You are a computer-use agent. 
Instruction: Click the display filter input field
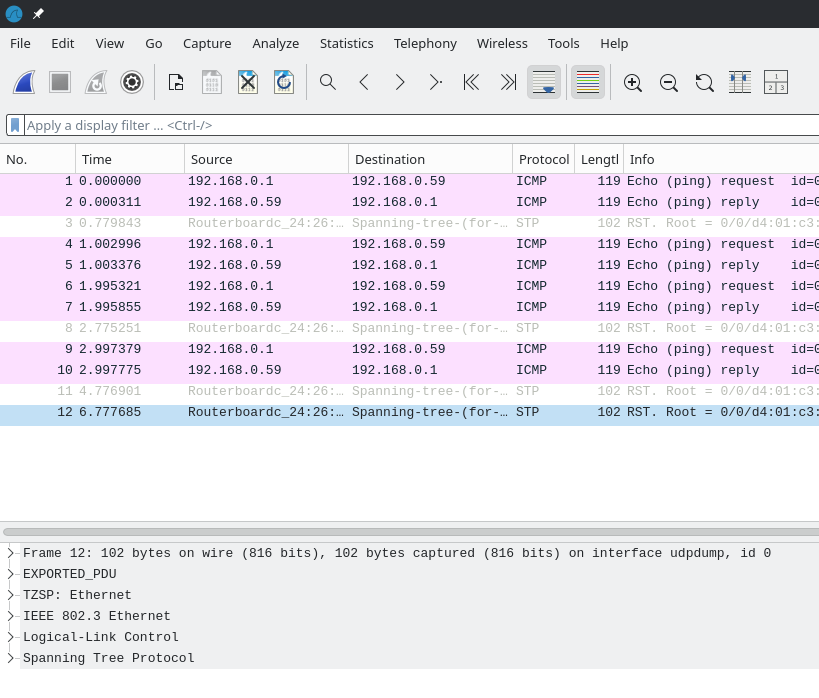pyautogui.click(x=300, y=125)
